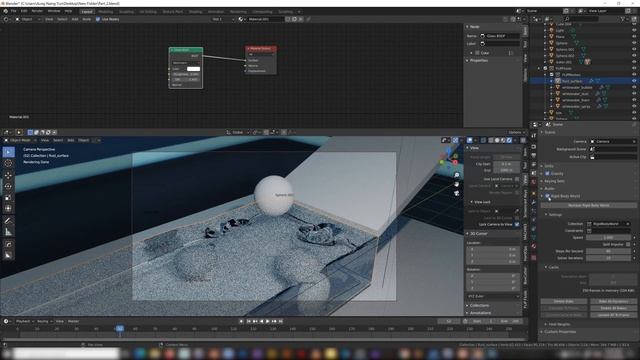Toggle the Split Impulse checkbox
The height and width of the screenshot is (360, 640).
[x=628, y=244]
